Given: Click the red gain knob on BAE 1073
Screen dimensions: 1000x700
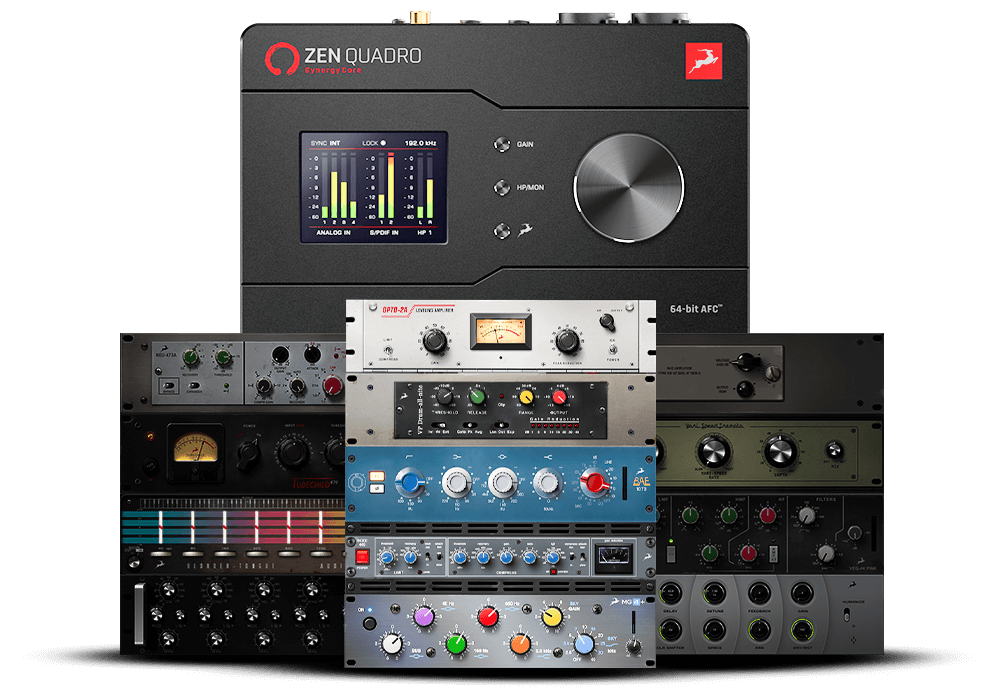Looking at the screenshot, I should 597,483.
